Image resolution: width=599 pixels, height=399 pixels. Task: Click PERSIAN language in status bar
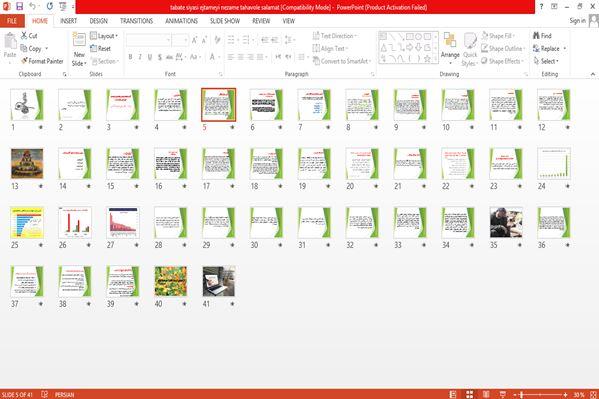click(x=64, y=394)
